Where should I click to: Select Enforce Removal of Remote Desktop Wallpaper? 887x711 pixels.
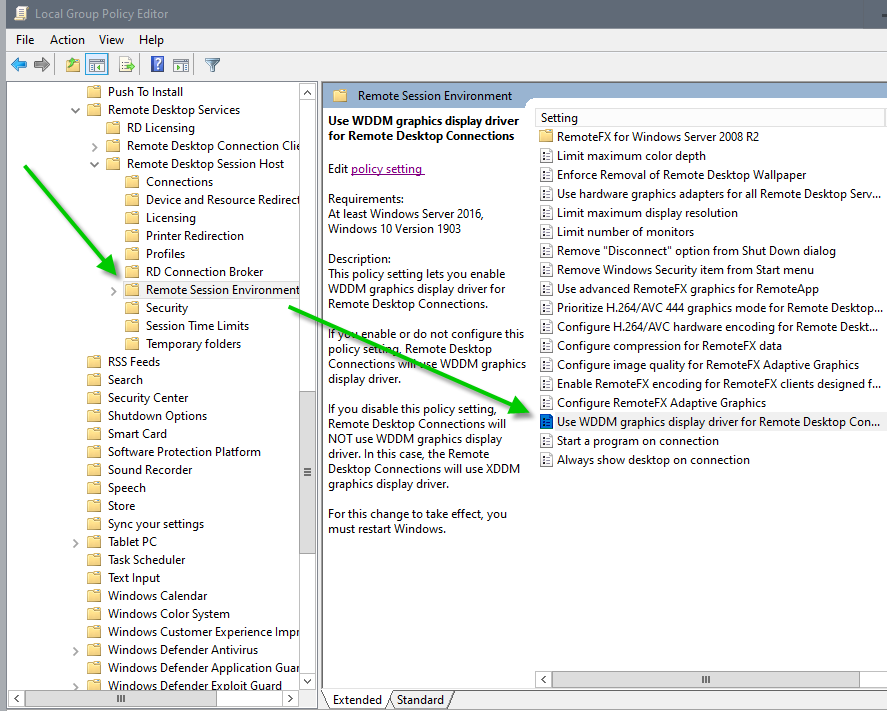coord(681,175)
